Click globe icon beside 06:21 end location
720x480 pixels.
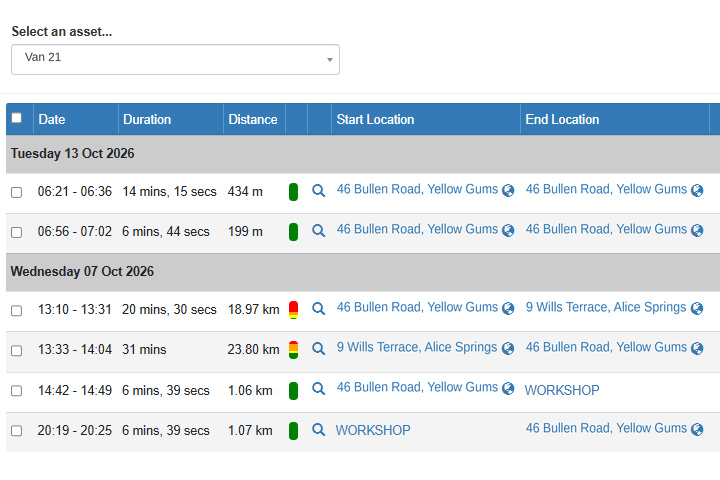[x=697, y=190]
